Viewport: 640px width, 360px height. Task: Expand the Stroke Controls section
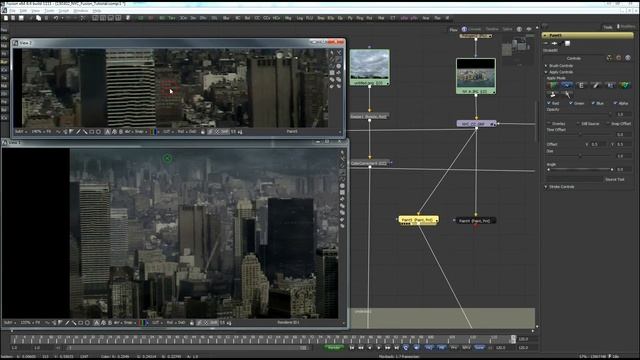tap(561, 187)
